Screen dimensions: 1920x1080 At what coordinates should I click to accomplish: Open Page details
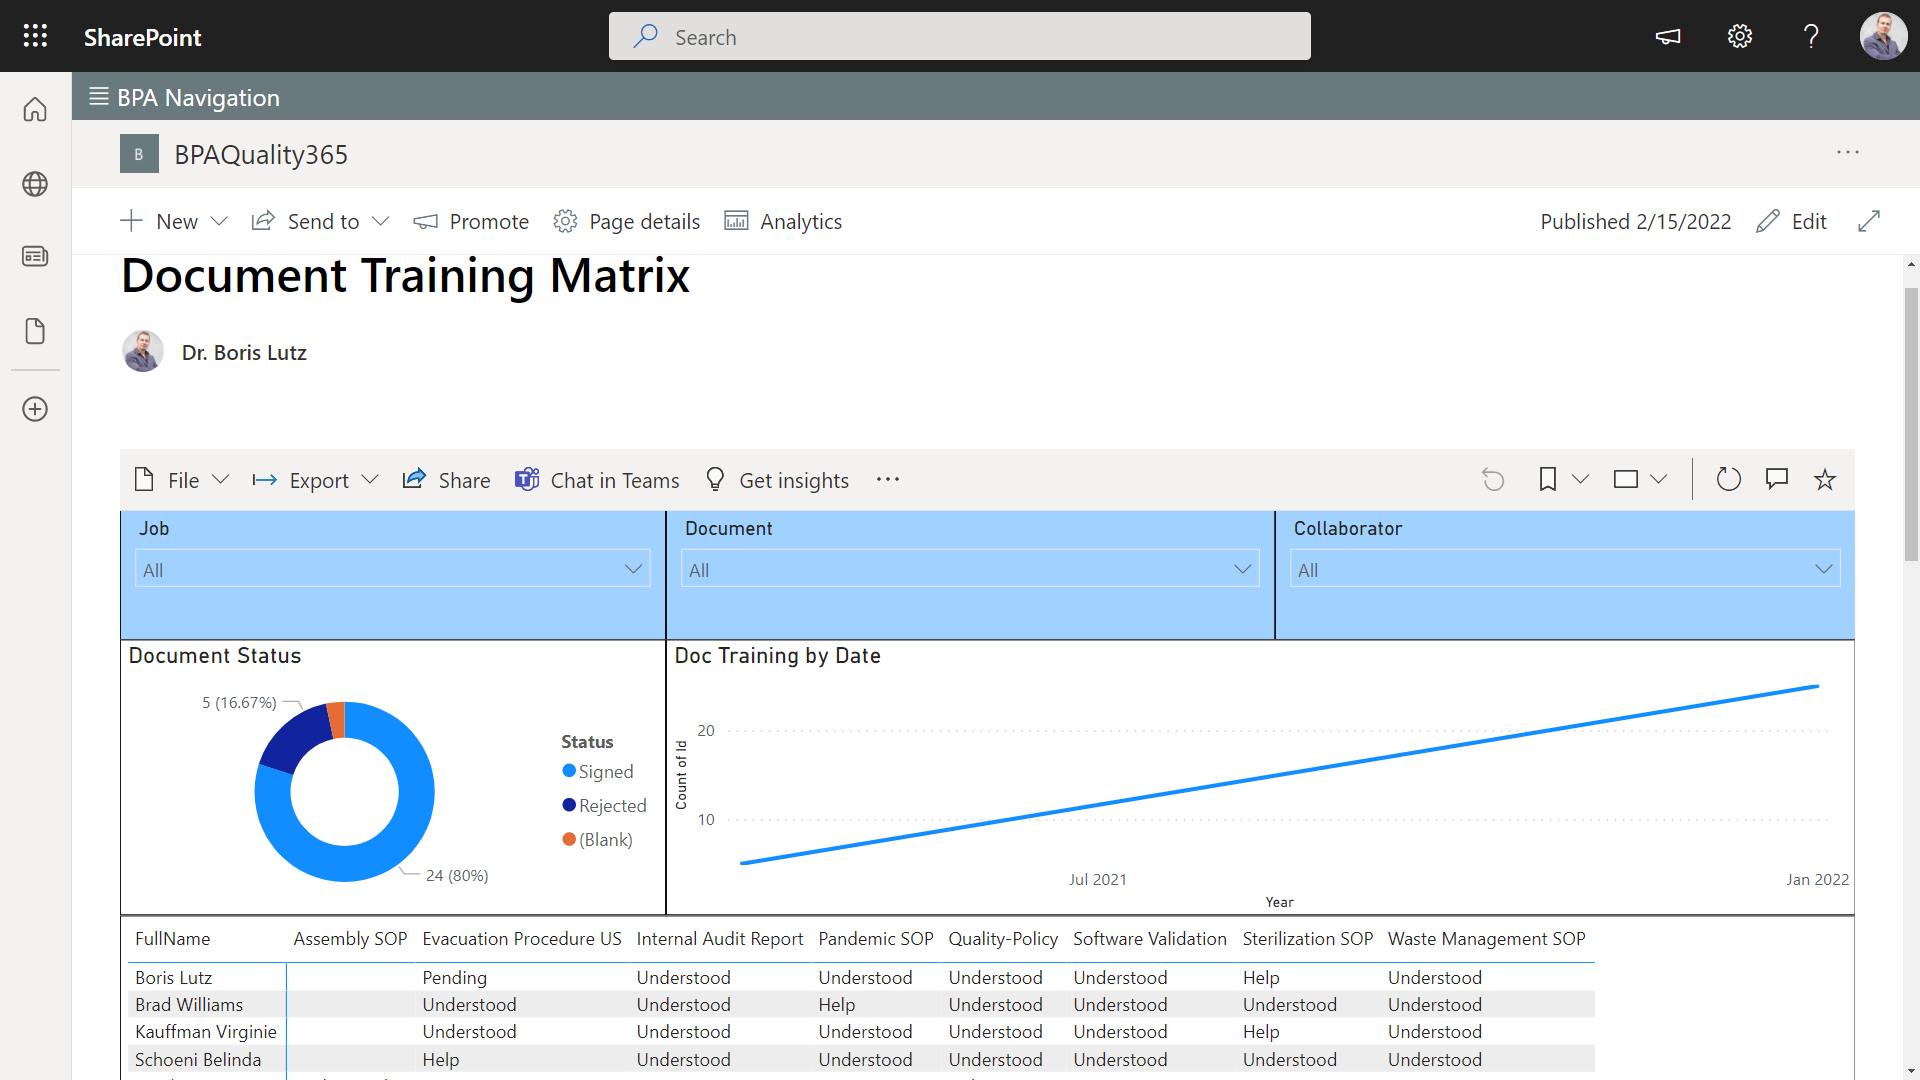[x=627, y=221]
